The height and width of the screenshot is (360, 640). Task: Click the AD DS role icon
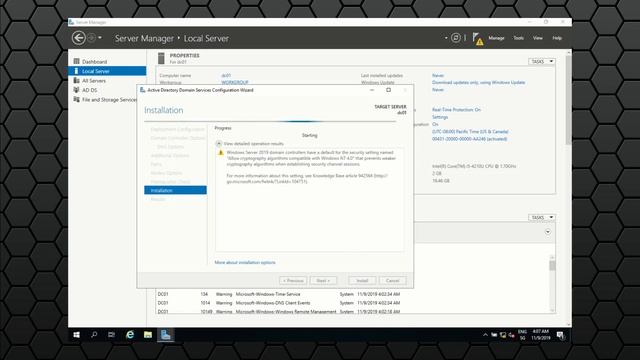(76, 90)
